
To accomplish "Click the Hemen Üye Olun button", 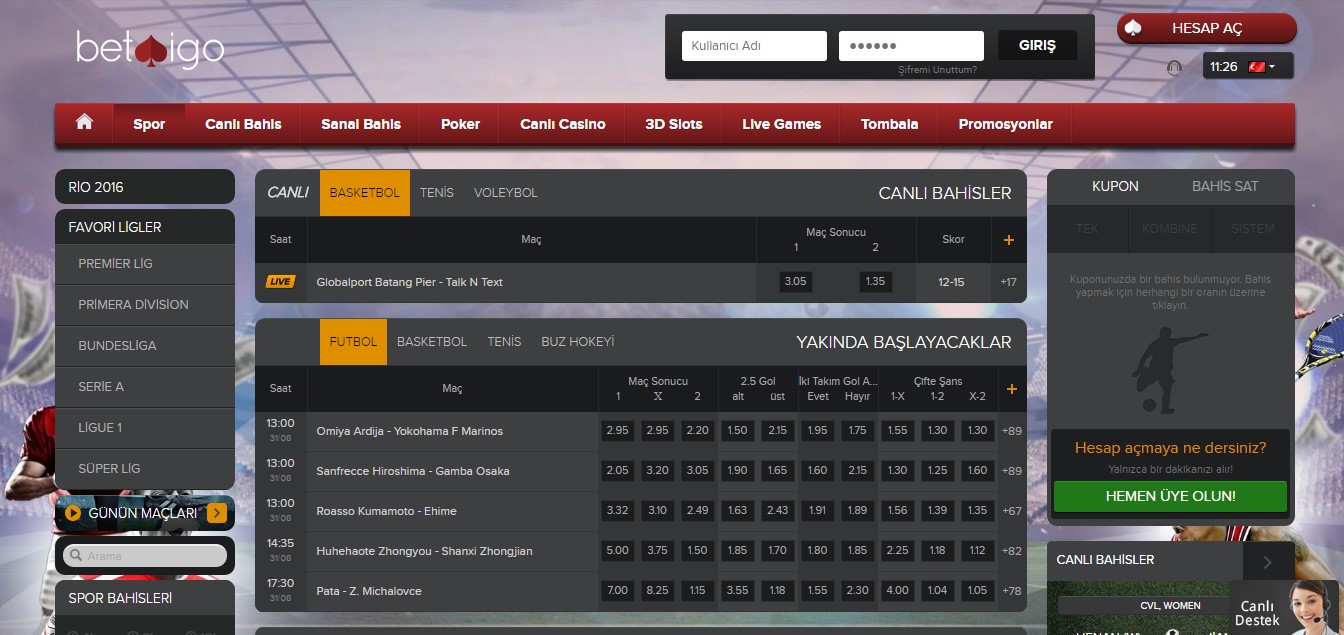I will click(x=1170, y=496).
